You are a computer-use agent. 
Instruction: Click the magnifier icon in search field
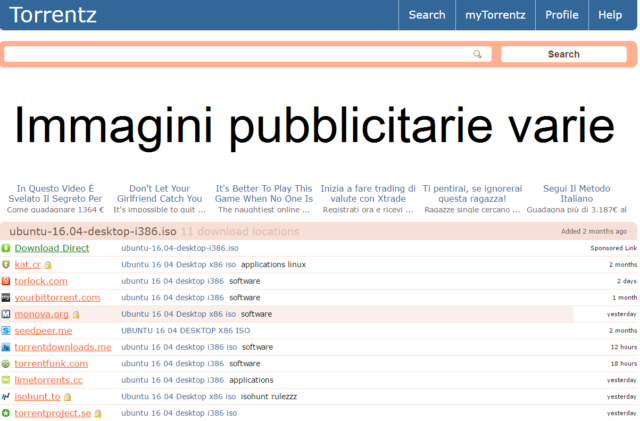tap(477, 54)
